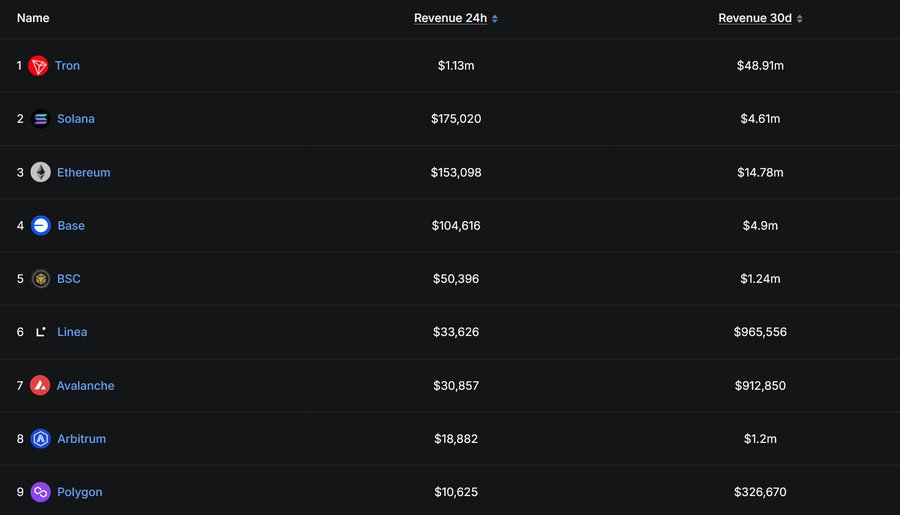Image resolution: width=900 pixels, height=515 pixels.
Task: Click the Linea logo icon
Action: (40, 332)
